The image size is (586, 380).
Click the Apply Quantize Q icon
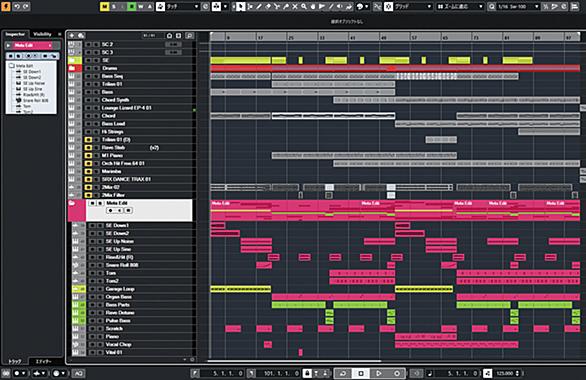492,6
